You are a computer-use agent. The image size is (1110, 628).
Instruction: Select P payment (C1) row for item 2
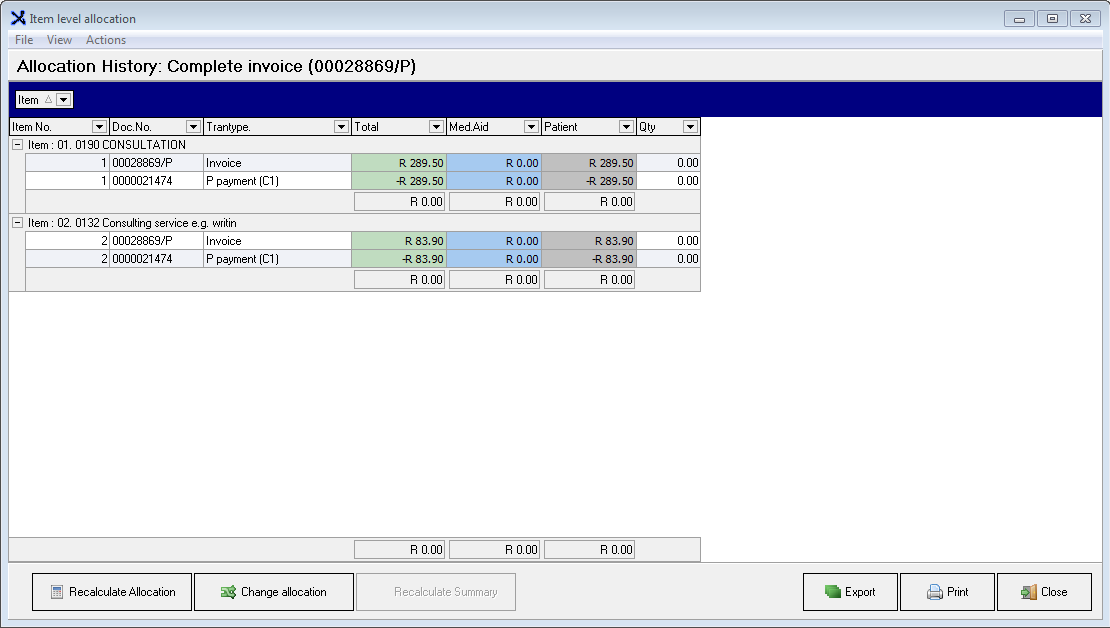276,259
